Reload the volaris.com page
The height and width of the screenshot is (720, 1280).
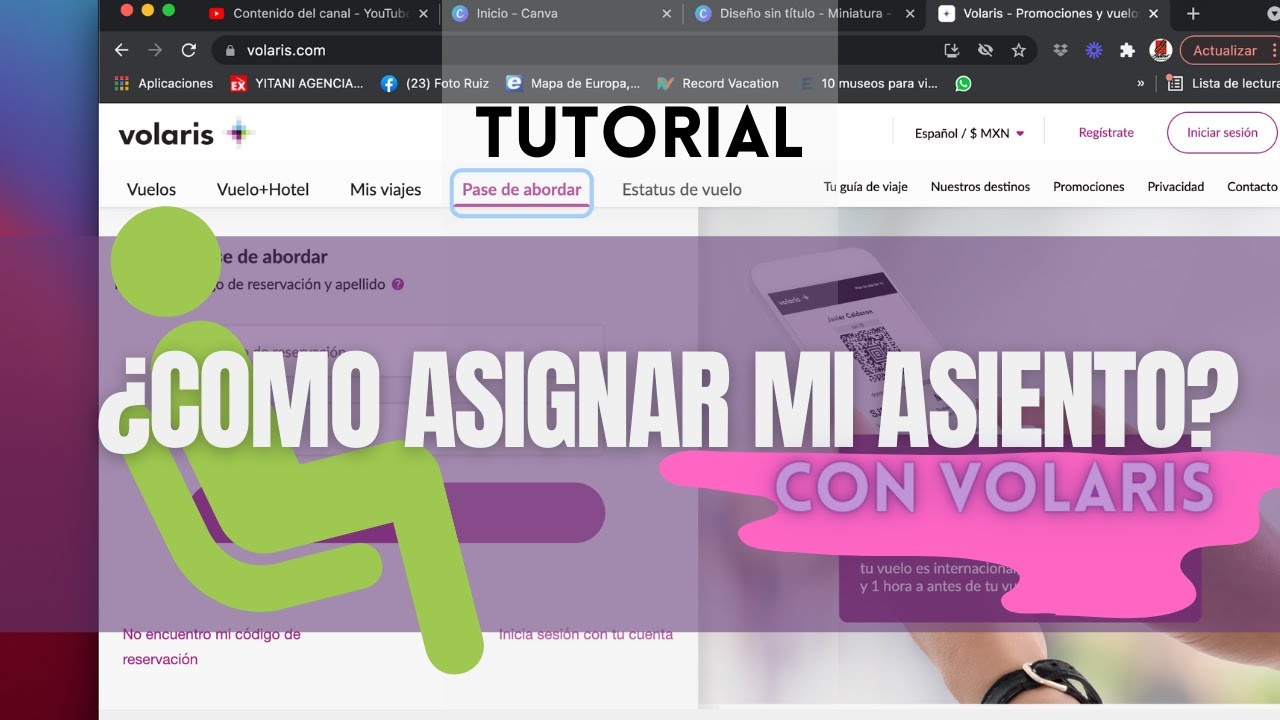click(188, 50)
